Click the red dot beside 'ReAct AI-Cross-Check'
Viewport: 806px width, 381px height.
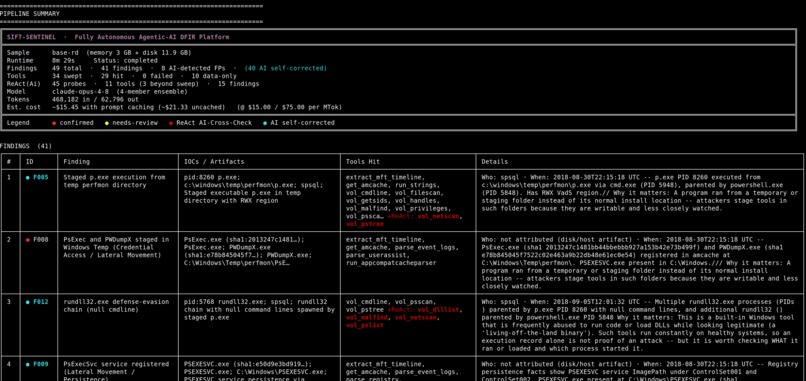(171, 123)
